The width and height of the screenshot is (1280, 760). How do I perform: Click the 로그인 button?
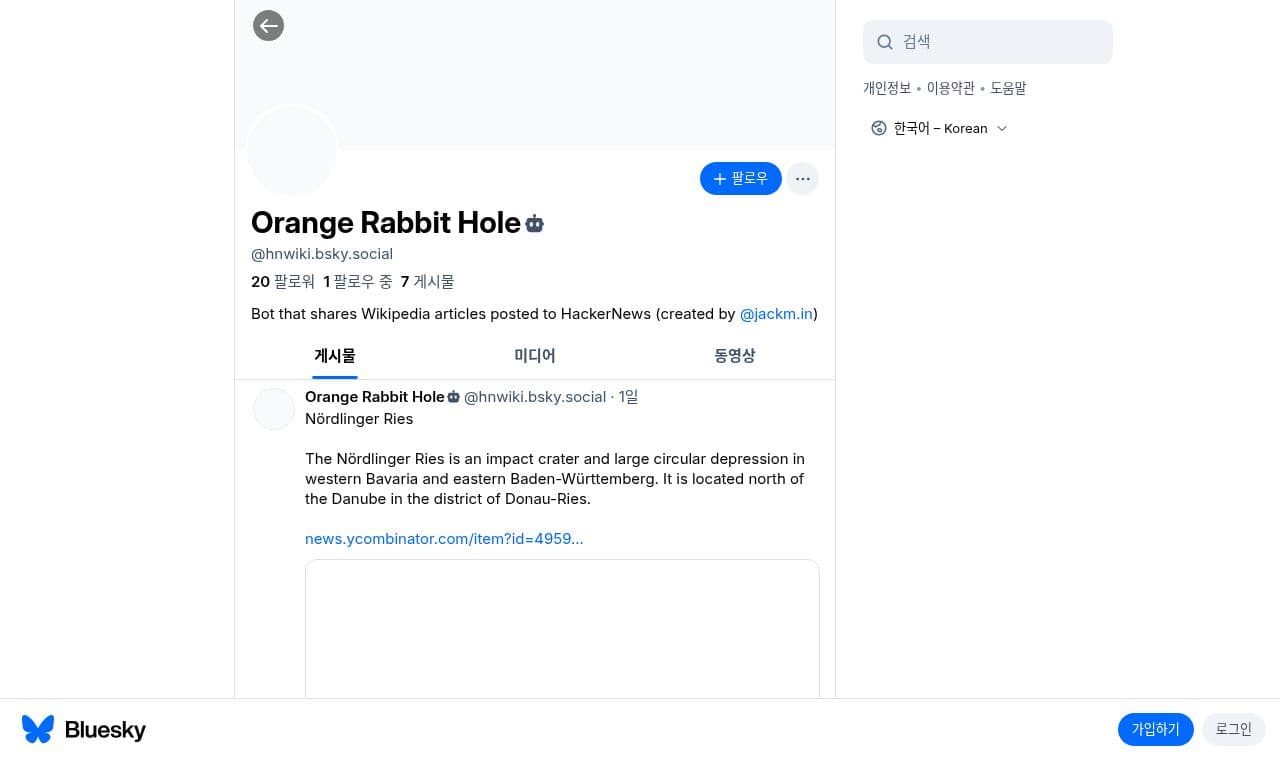pyautogui.click(x=1234, y=729)
